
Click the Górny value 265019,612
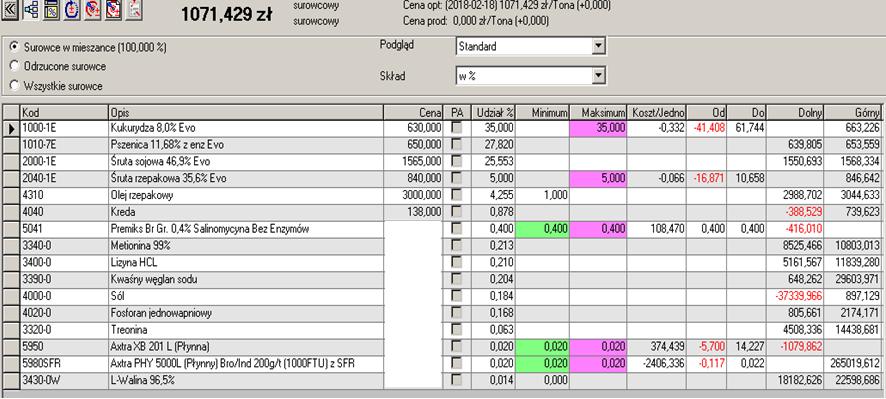[x=851, y=363]
